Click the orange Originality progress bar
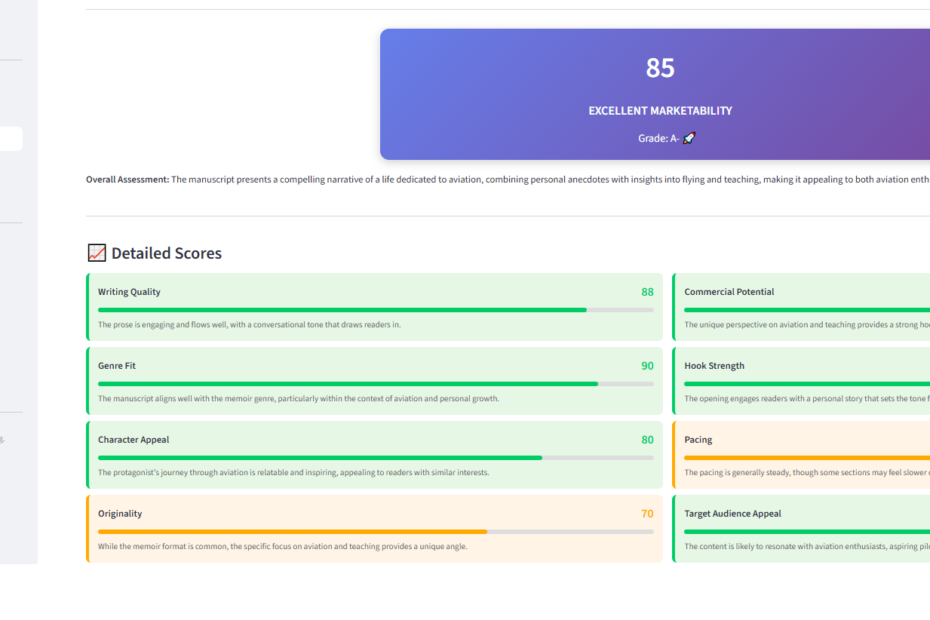The height and width of the screenshot is (620, 930). tap(375, 532)
